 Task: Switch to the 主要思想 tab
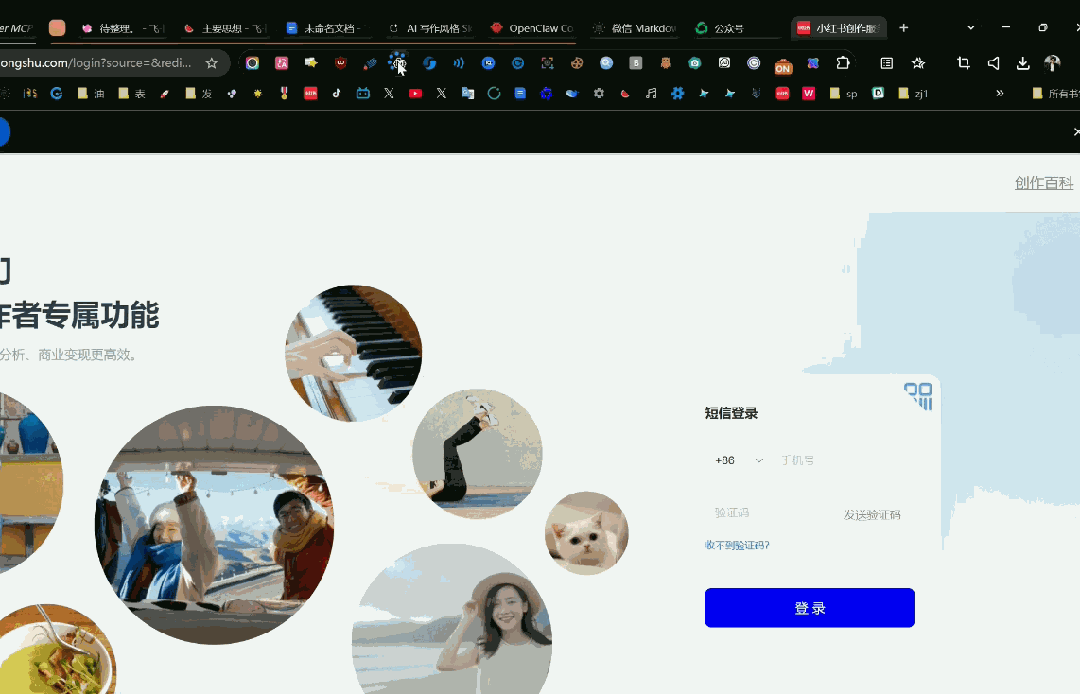[225, 28]
